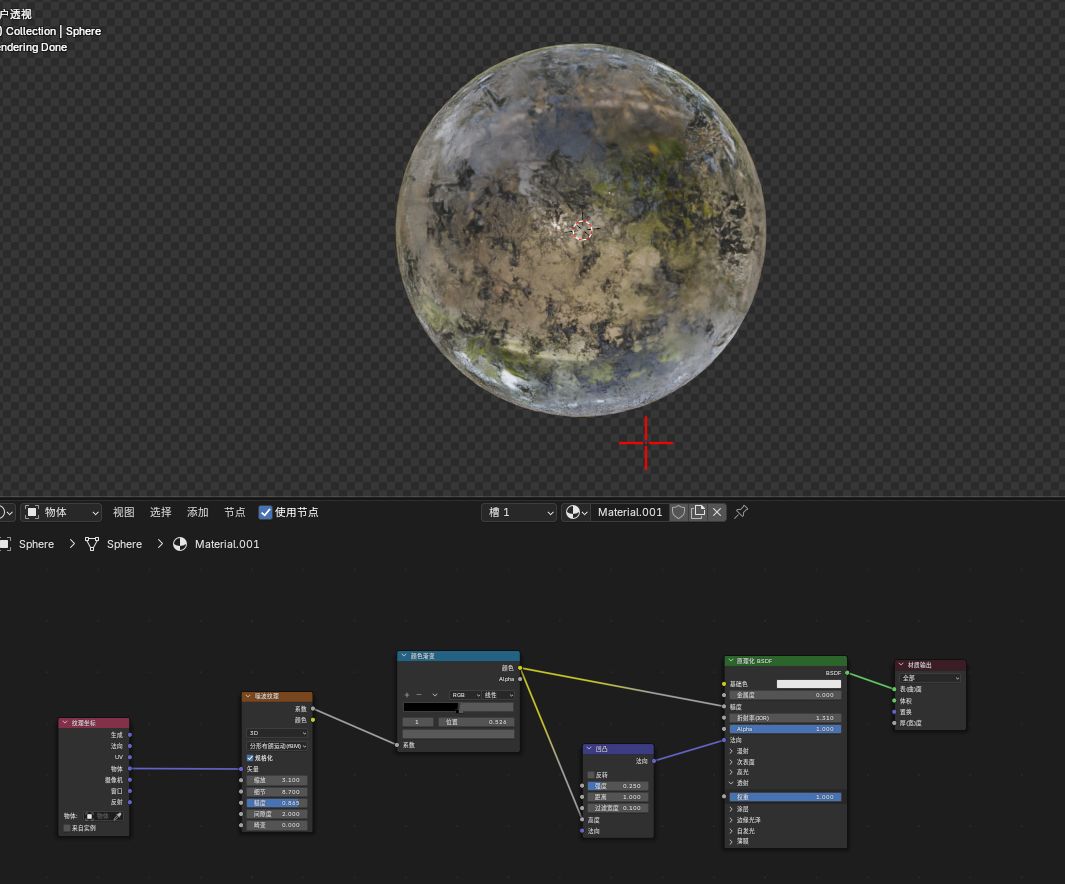Click the fake user shield icon
The width and height of the screenshot is (1065, 884).
click(678, 512)
